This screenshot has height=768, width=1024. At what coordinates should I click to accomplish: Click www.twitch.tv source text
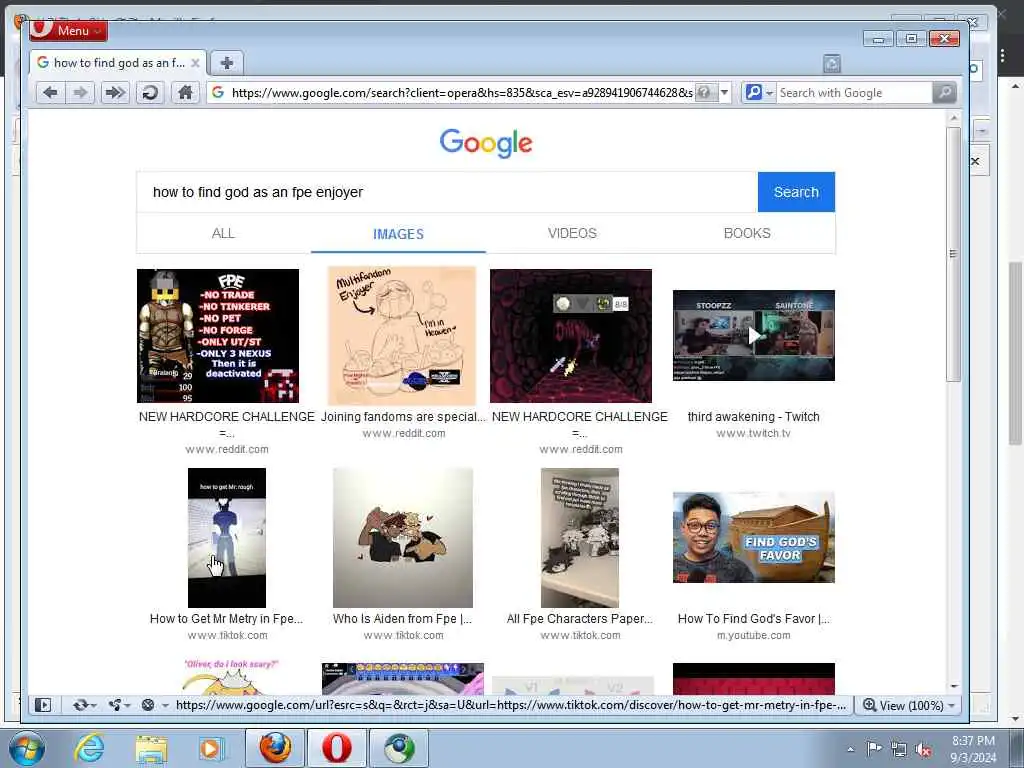click(754, 433)
